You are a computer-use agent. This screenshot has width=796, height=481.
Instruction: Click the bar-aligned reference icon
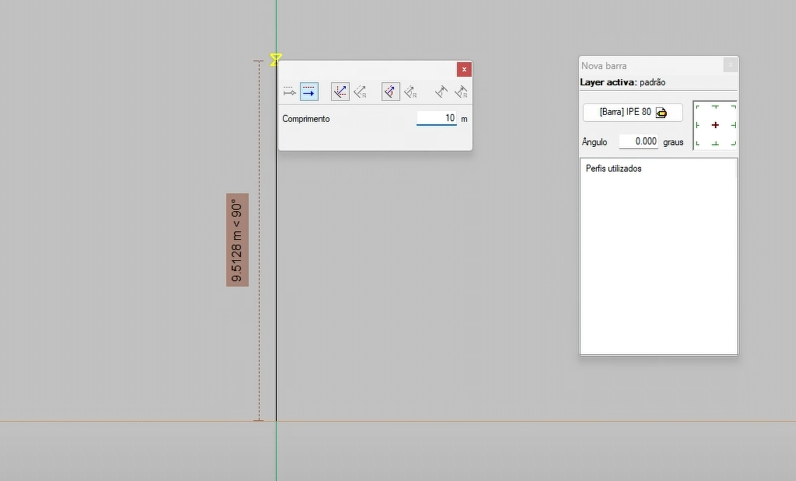pos(440,92)
